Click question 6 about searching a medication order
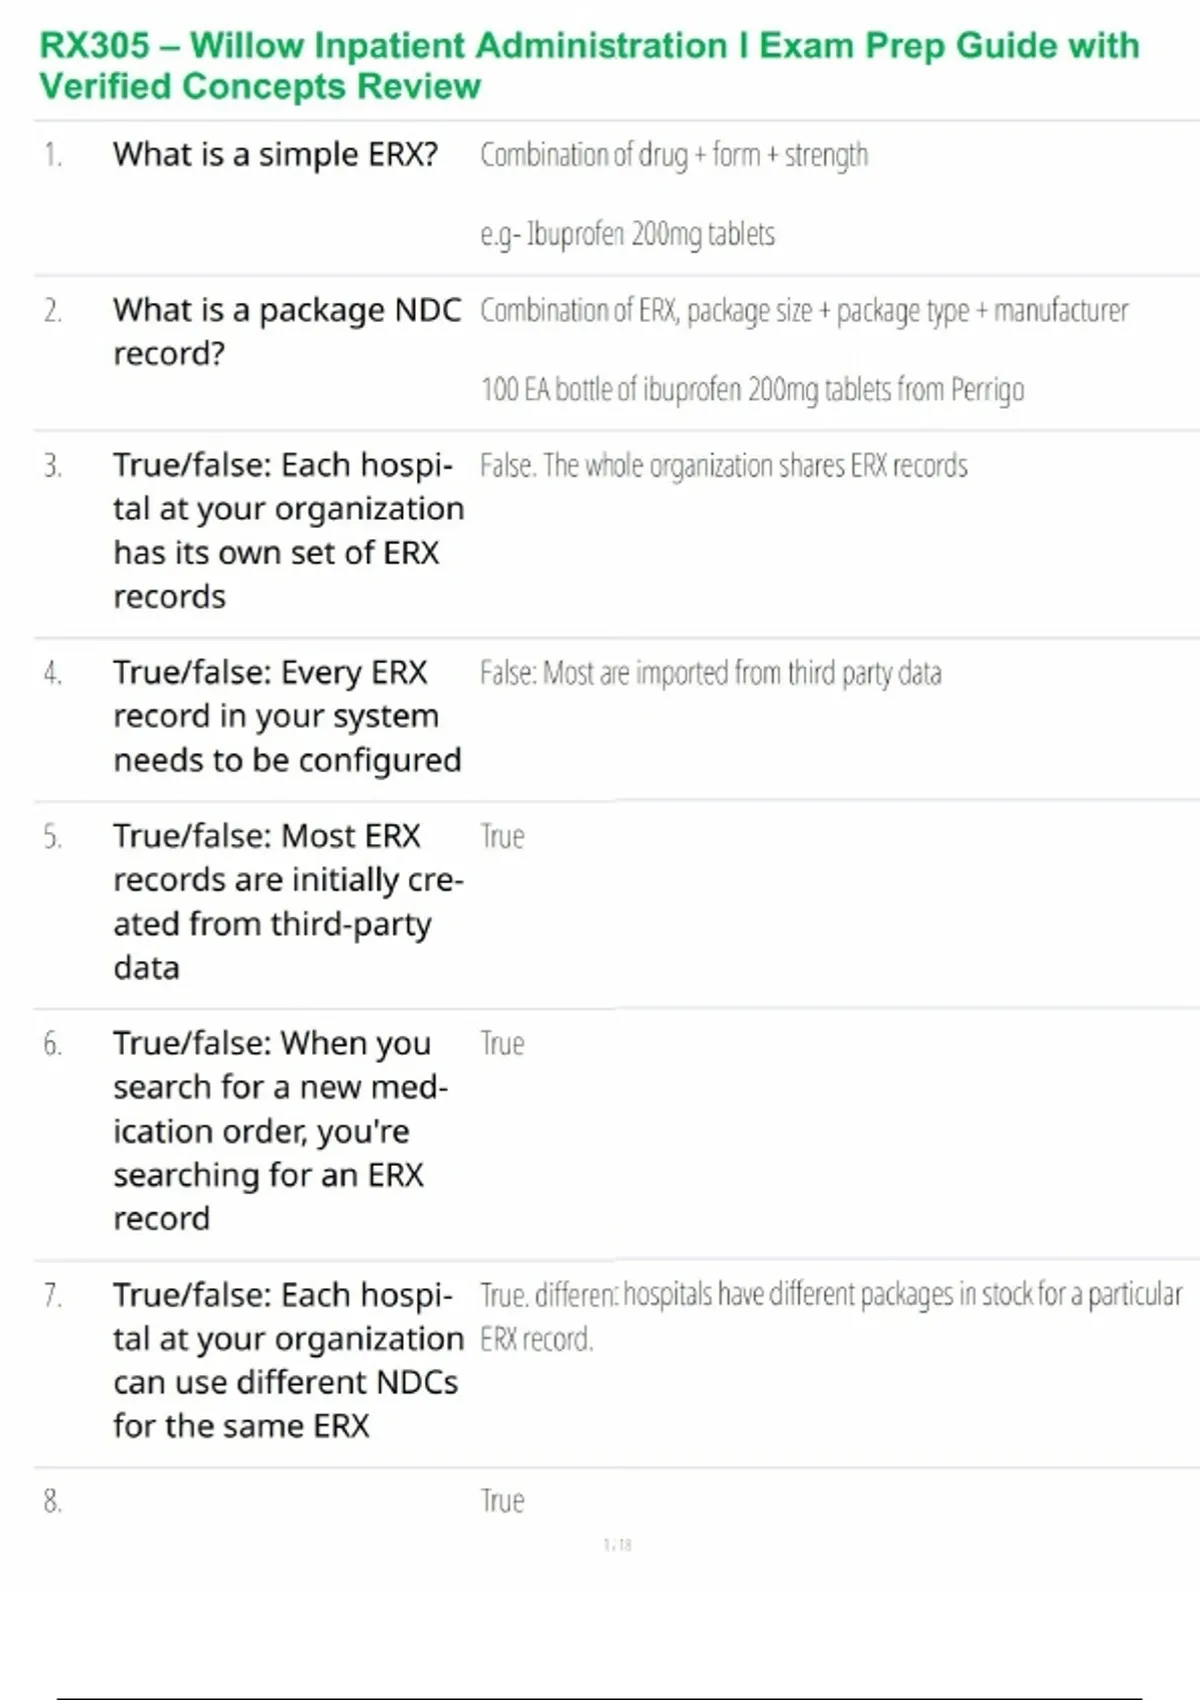Image resolution: width=1200 pixels, height=1700 pixels. coord(280,1130)
